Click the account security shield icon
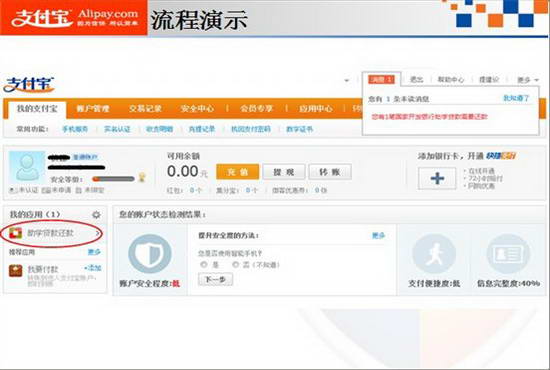Viewport: 550px width, 370px height. 150,254
